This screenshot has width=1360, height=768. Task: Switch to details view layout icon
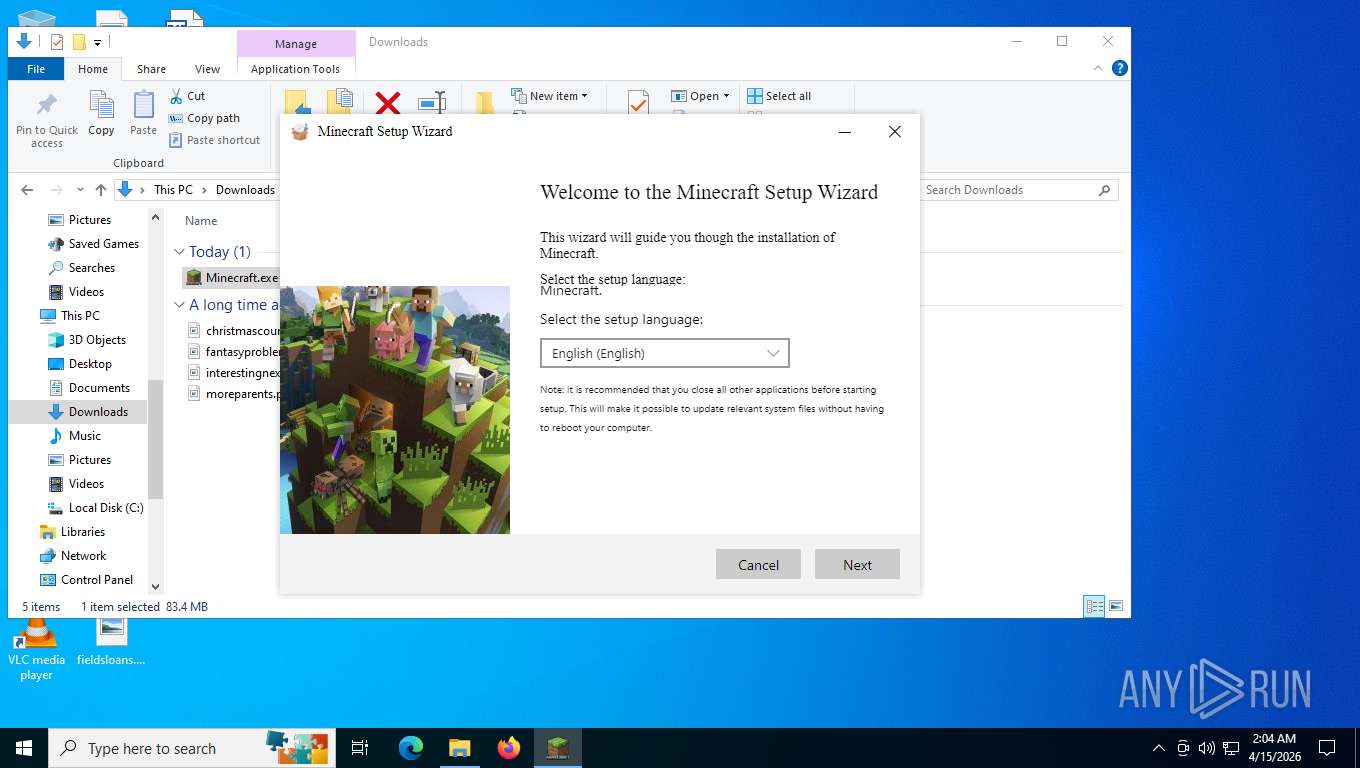pyautogui.click(x=1095, y=606)
